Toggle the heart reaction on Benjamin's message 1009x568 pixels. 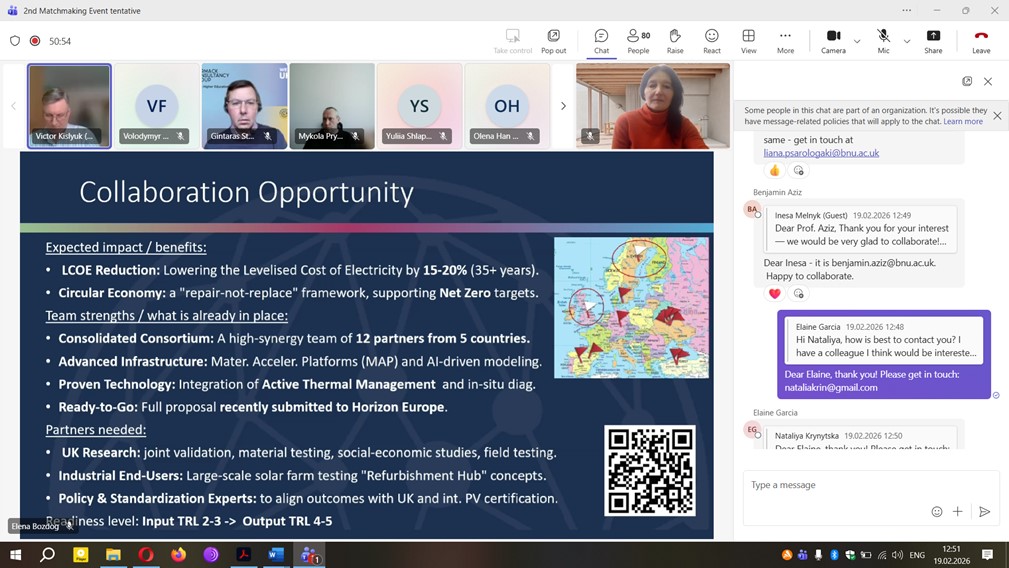coord(774,293)
